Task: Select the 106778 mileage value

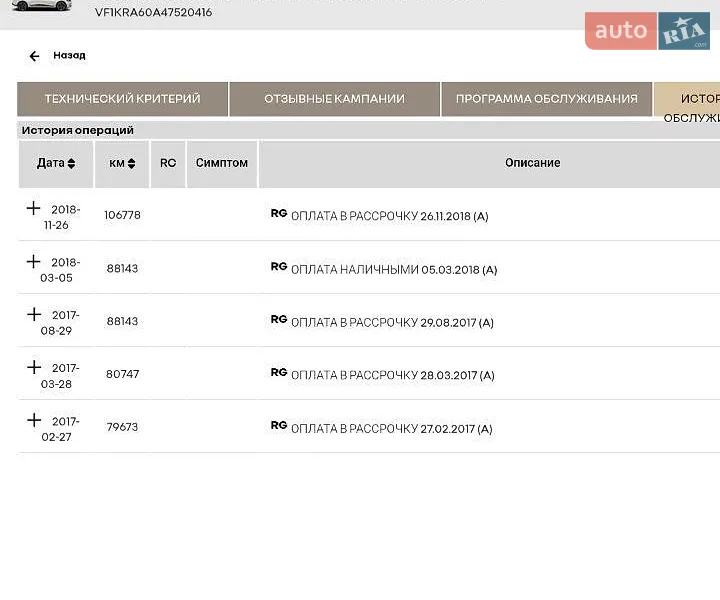Action: [x=122, y=215]
